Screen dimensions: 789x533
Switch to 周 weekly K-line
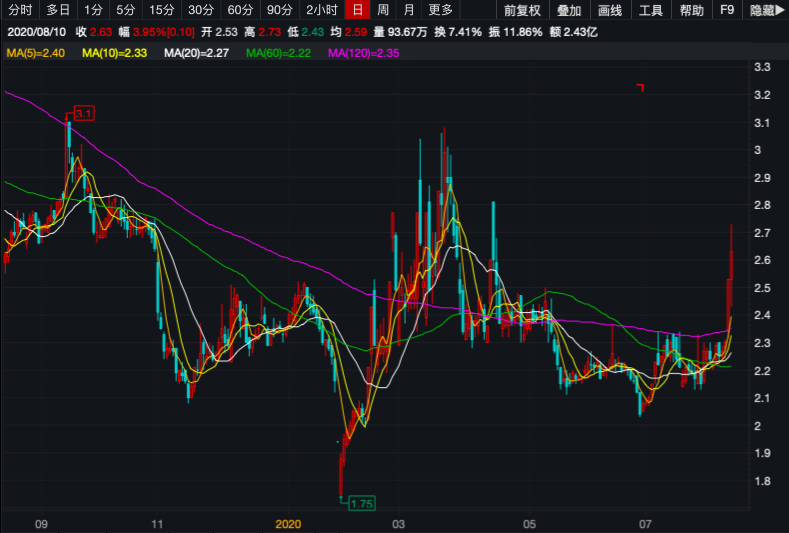tap(382, 10)
